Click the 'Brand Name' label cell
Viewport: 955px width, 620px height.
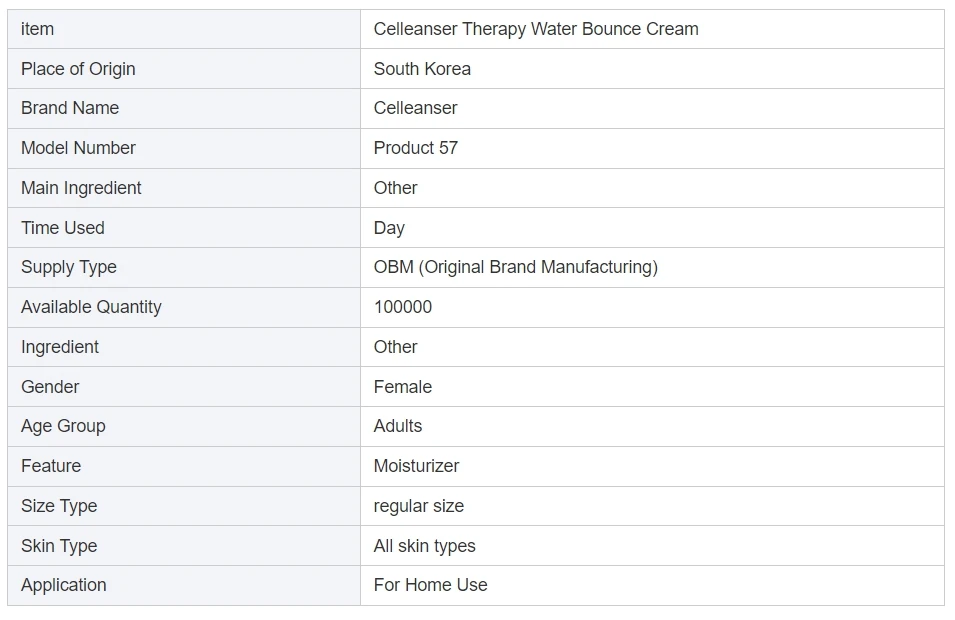70,108
